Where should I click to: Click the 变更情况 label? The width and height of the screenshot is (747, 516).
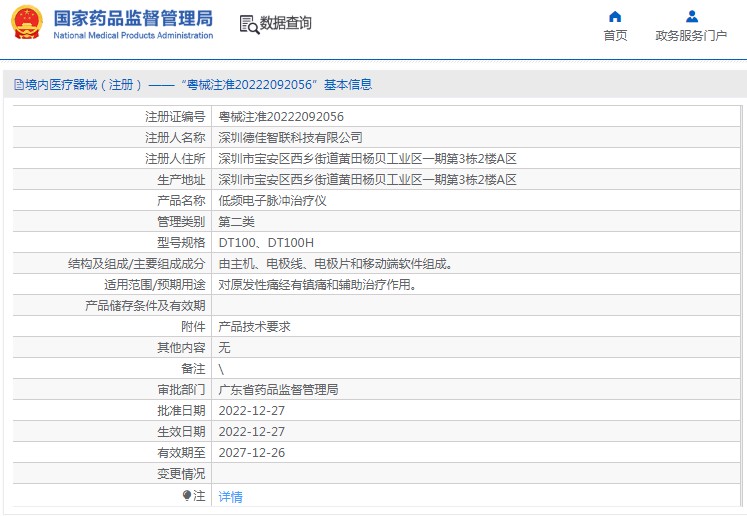pos(181,473)
